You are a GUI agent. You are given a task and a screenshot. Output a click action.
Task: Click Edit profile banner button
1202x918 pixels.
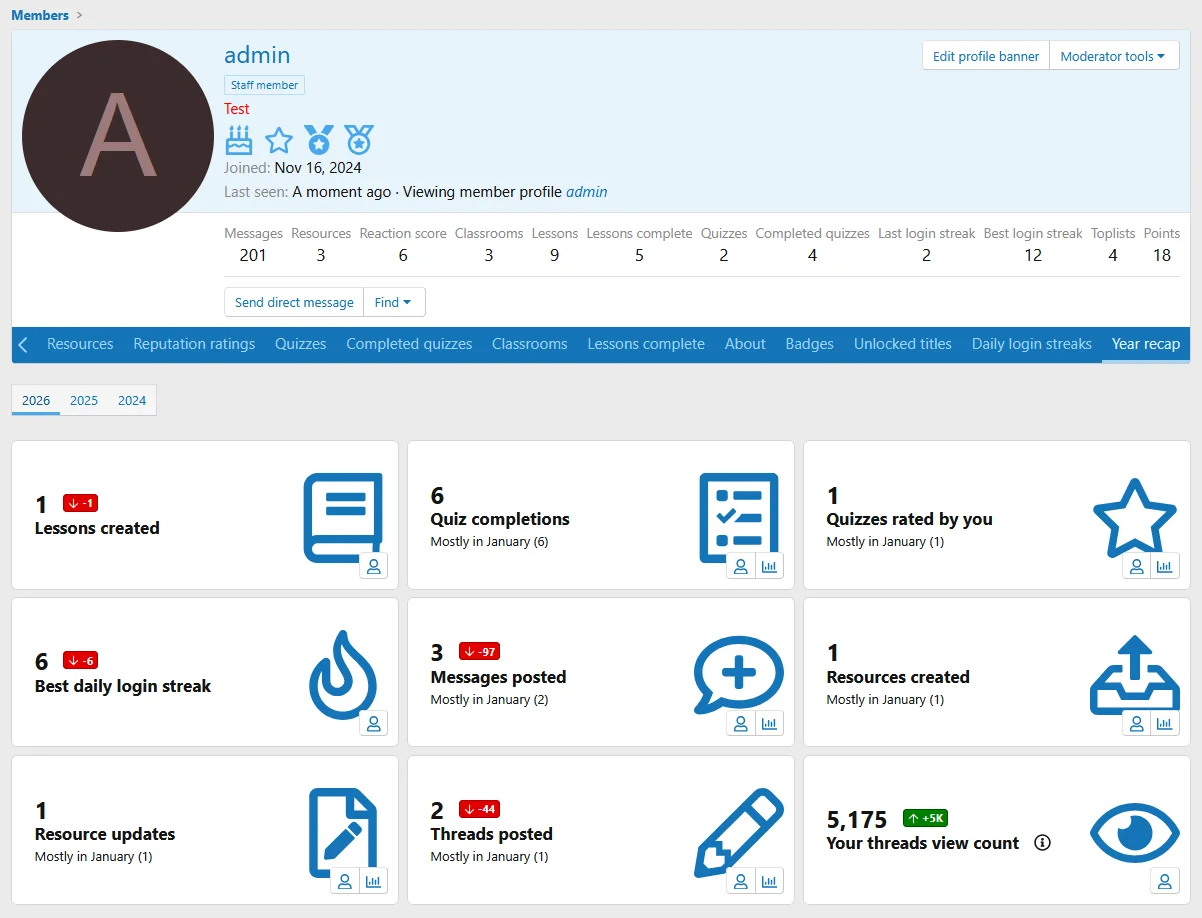point(985,56)
